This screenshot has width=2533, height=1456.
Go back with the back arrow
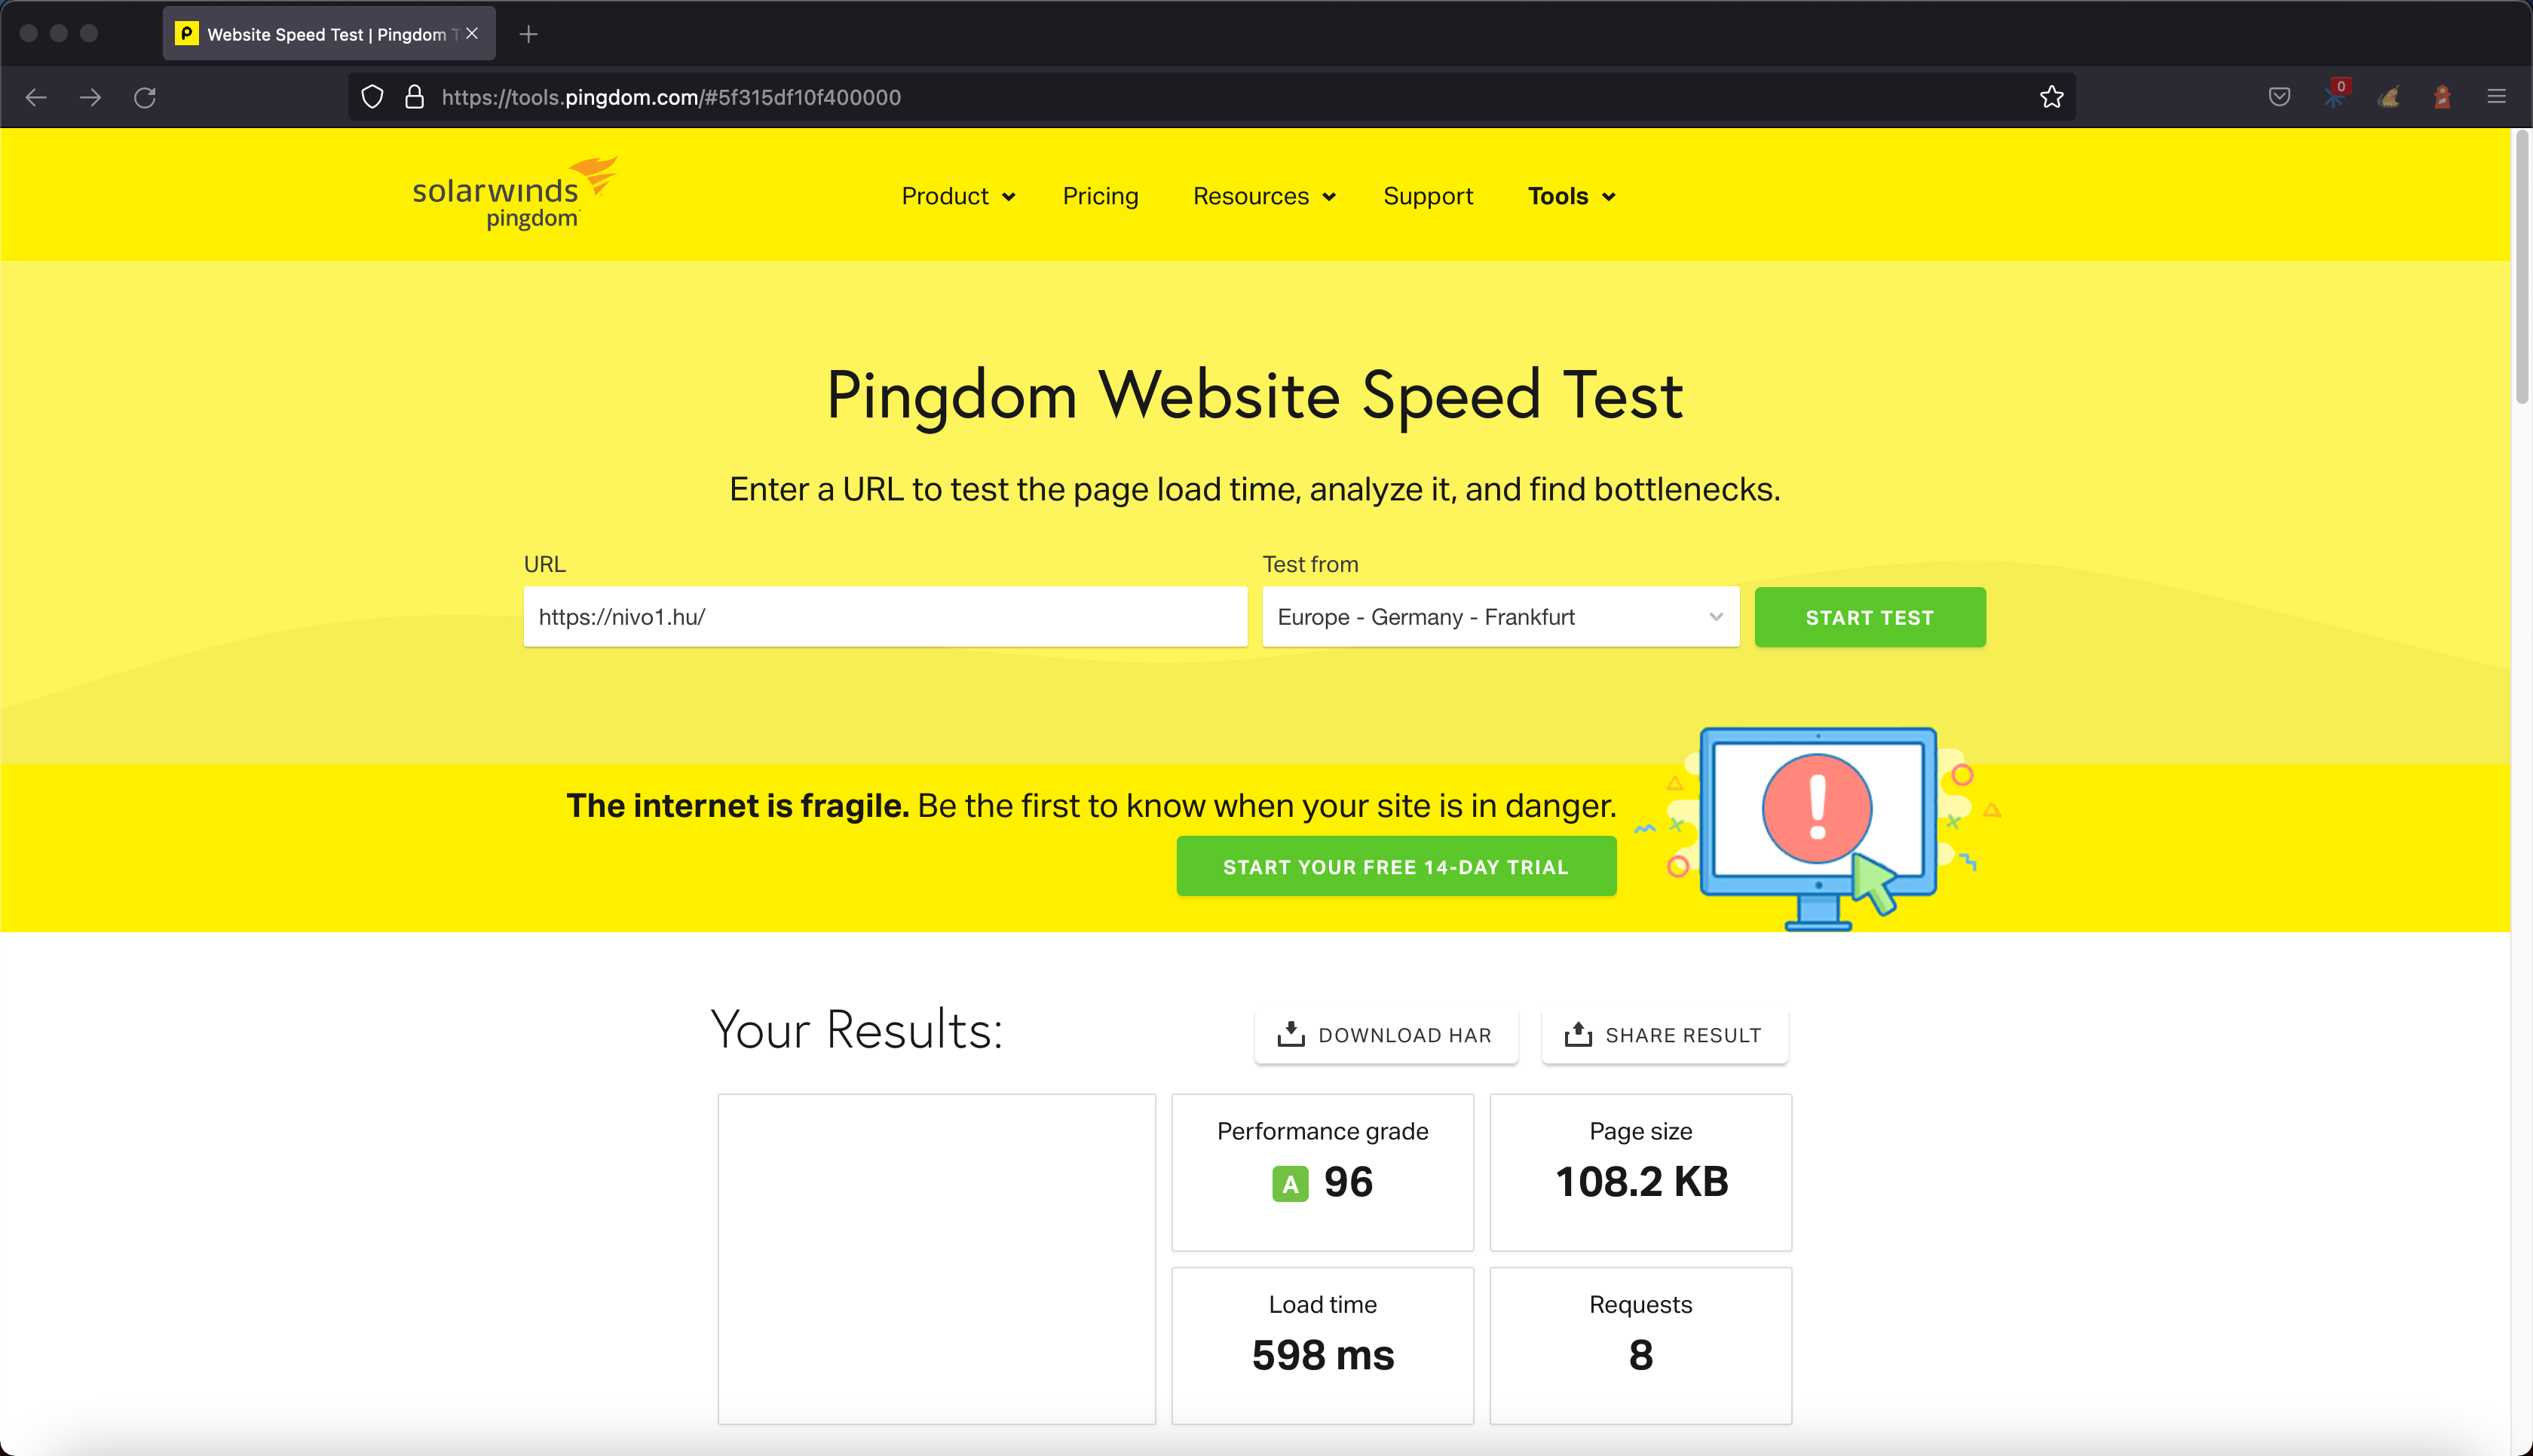[x=37, y=97]
